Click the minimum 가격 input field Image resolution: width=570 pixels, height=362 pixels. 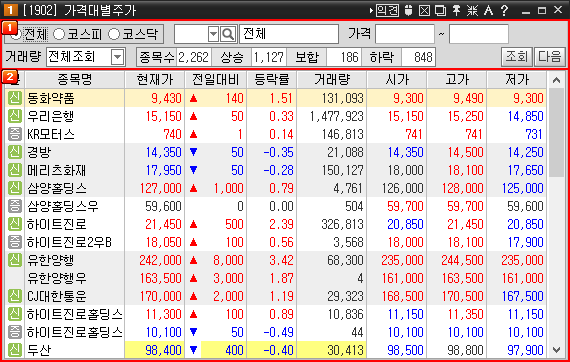[405, 34]
